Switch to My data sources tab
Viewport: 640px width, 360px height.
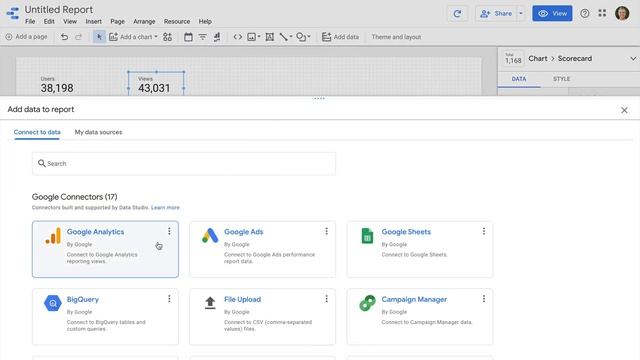pyautogui.click(x=98, y=132)
